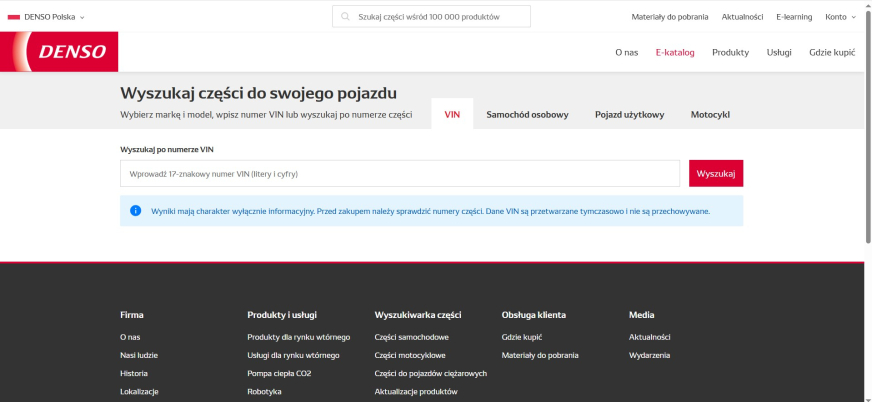Go to E-learning link
The height and width of the screenshot is (402, 872).
[794, 17]
